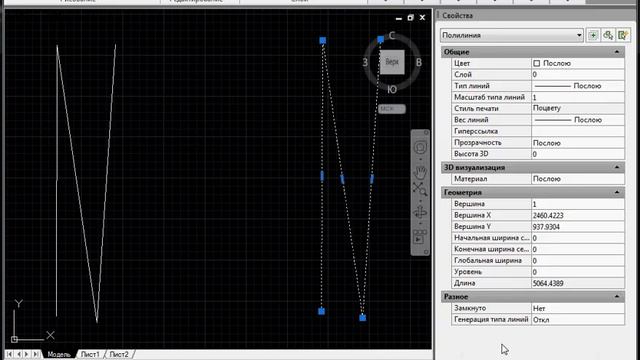Click the UCS origin icon
The image size is (640, 360).
click(14, 339)
